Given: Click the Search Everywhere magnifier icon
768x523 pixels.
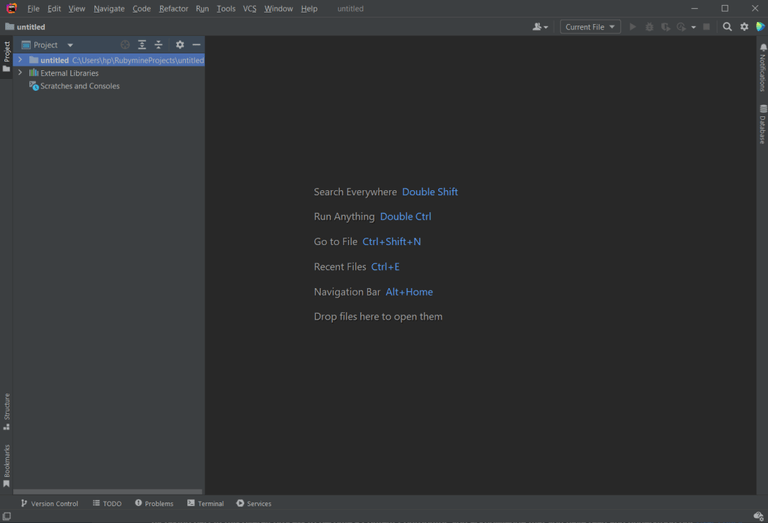Looking at the screenshot, I should (x=727, y=27).
